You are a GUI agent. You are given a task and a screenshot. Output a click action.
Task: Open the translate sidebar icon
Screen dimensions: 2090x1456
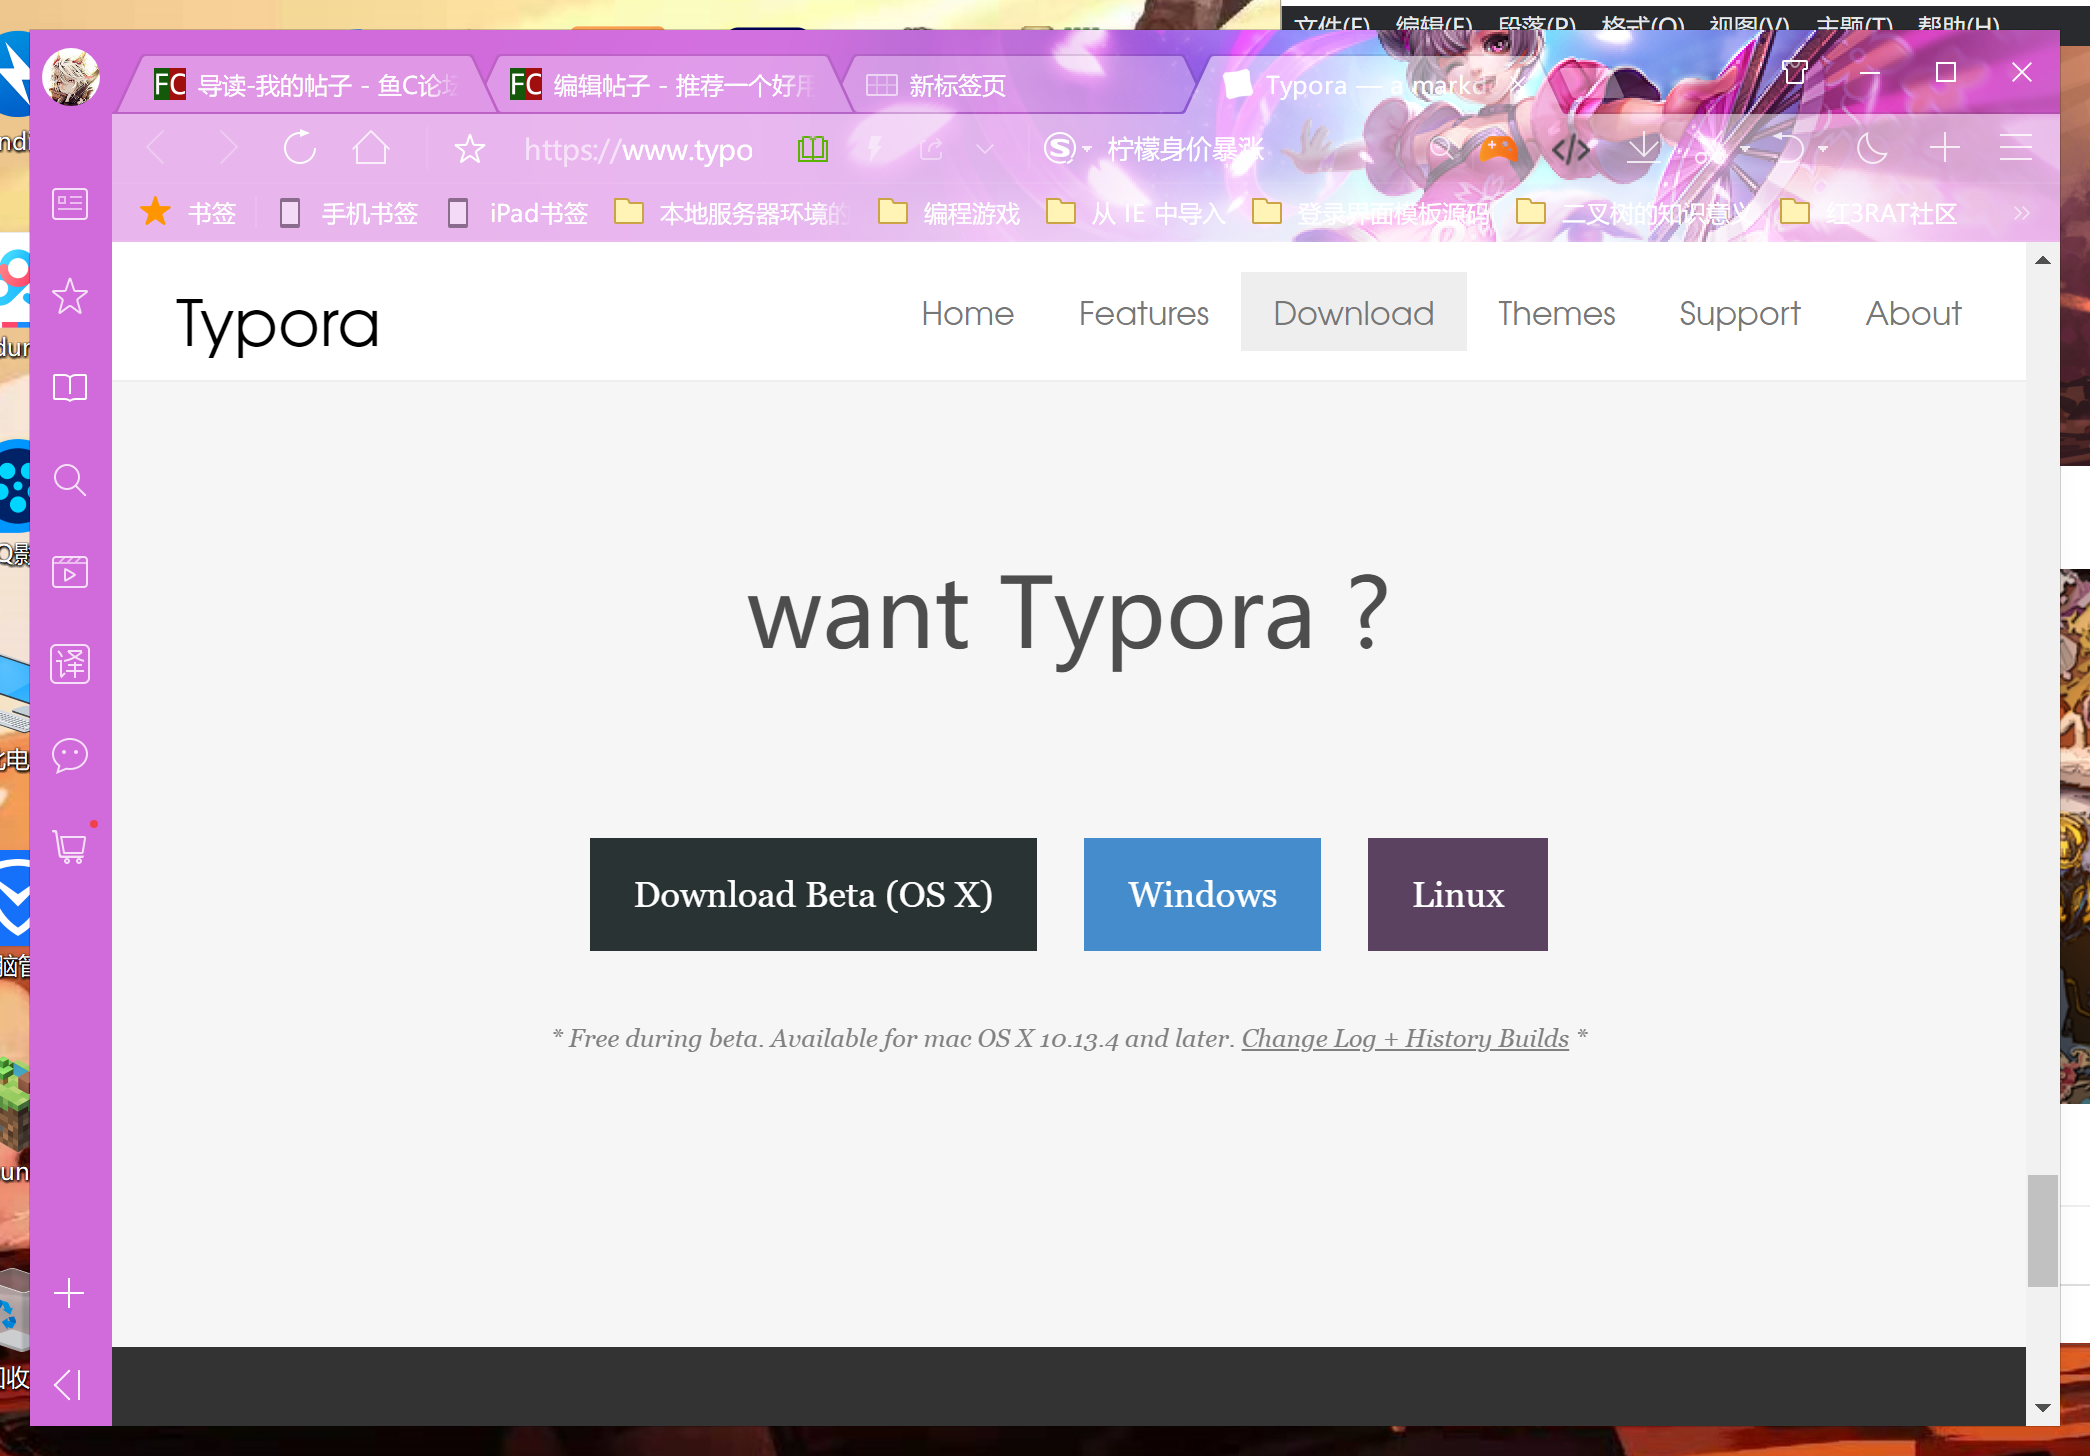pyautogui.click(x=70, y=664)
